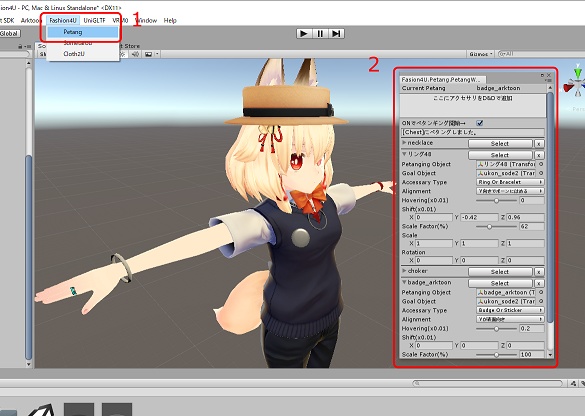Open the Arktoon menu

click(31, 20)
